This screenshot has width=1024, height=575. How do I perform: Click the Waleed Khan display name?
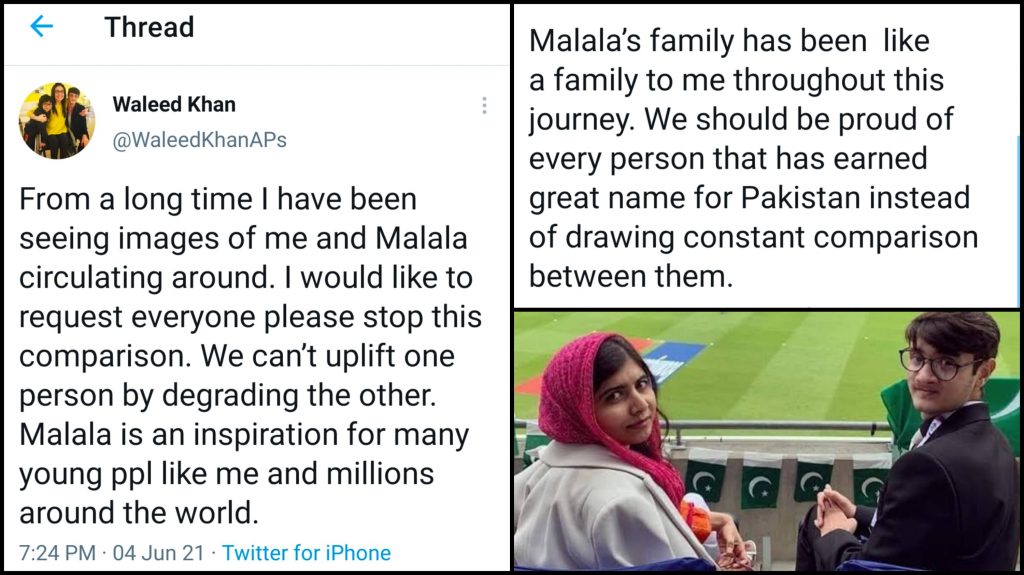pos(174,105)
